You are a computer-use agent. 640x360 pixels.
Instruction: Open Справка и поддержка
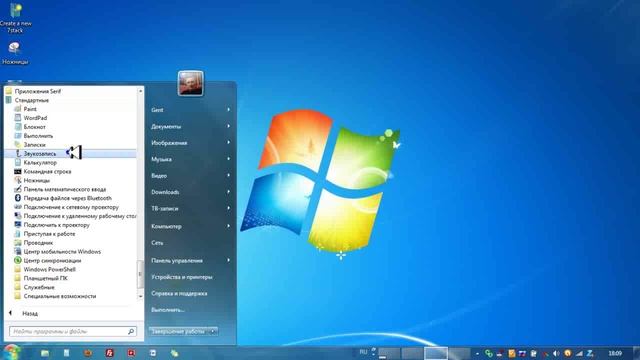[x=179, y=293]
